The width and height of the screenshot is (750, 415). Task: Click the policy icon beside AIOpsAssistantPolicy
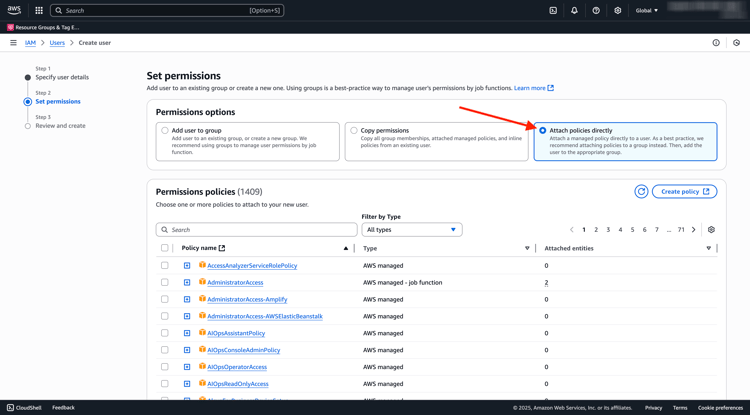[x=202, y=333]
